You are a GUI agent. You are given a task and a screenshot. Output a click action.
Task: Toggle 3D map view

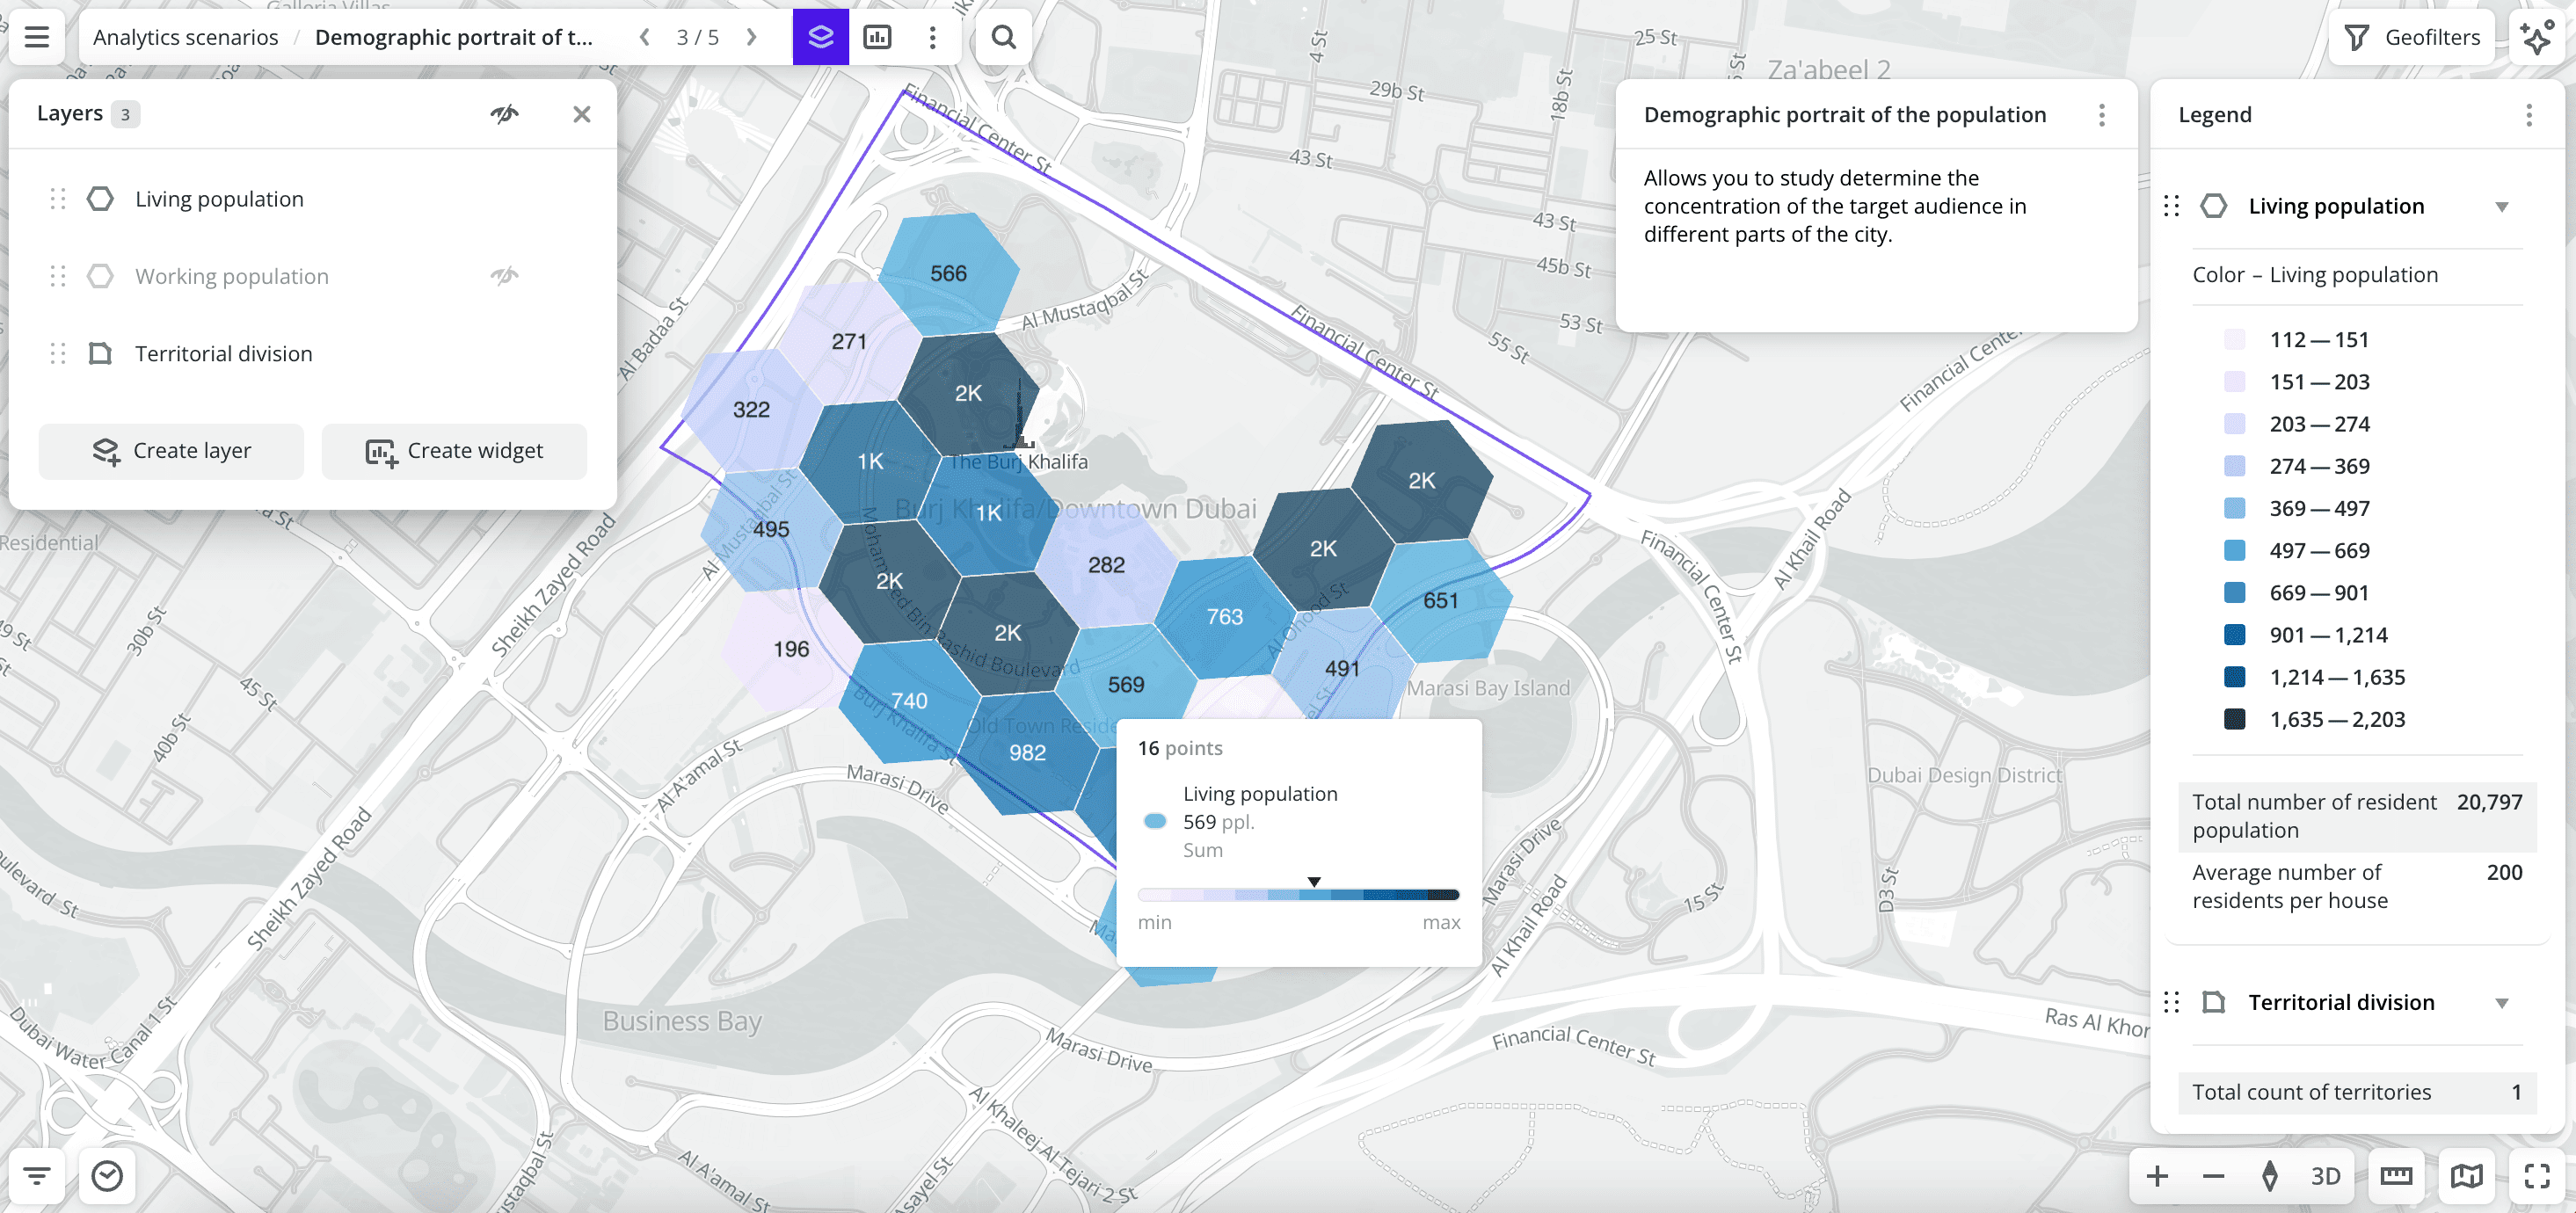(x=2325, y=1175)
